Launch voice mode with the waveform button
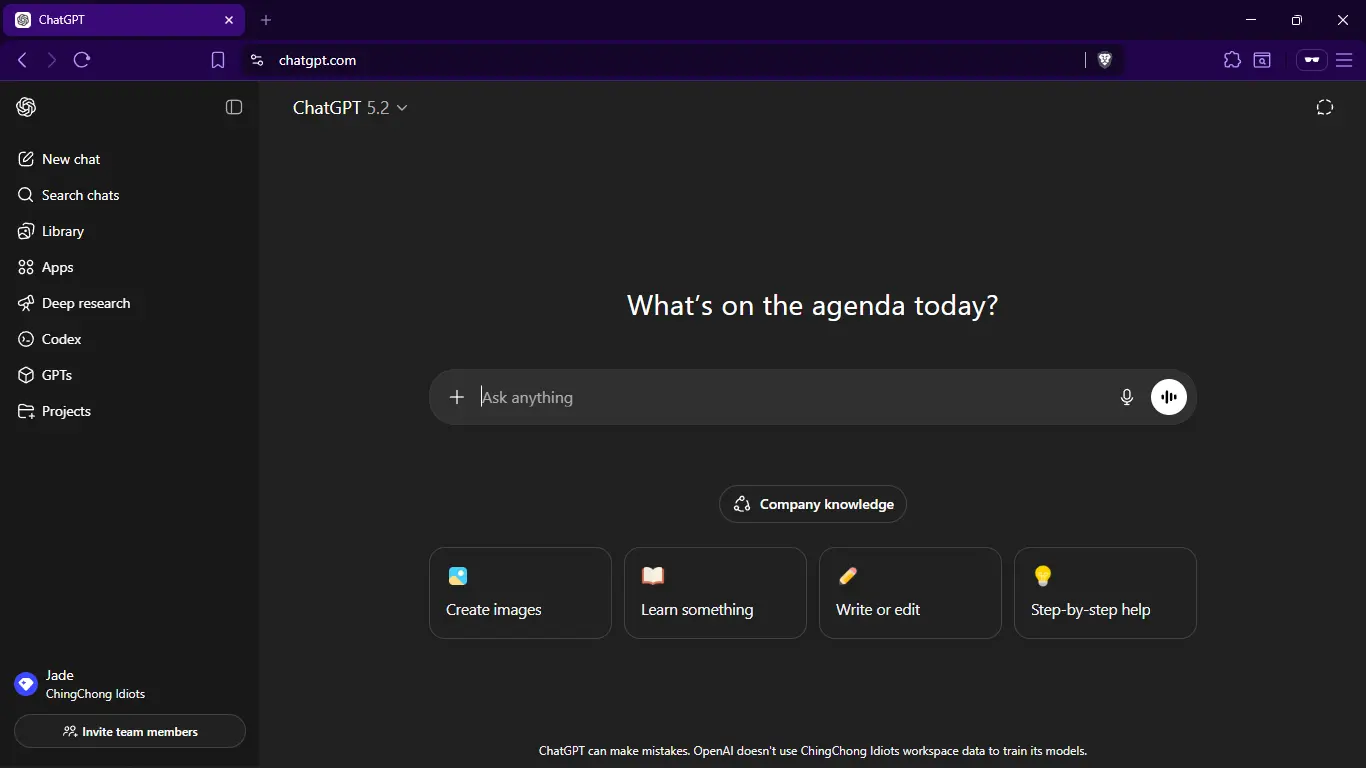This screenshot has height=768, width=1366. pyautogui.click(x=1168, y=397)
